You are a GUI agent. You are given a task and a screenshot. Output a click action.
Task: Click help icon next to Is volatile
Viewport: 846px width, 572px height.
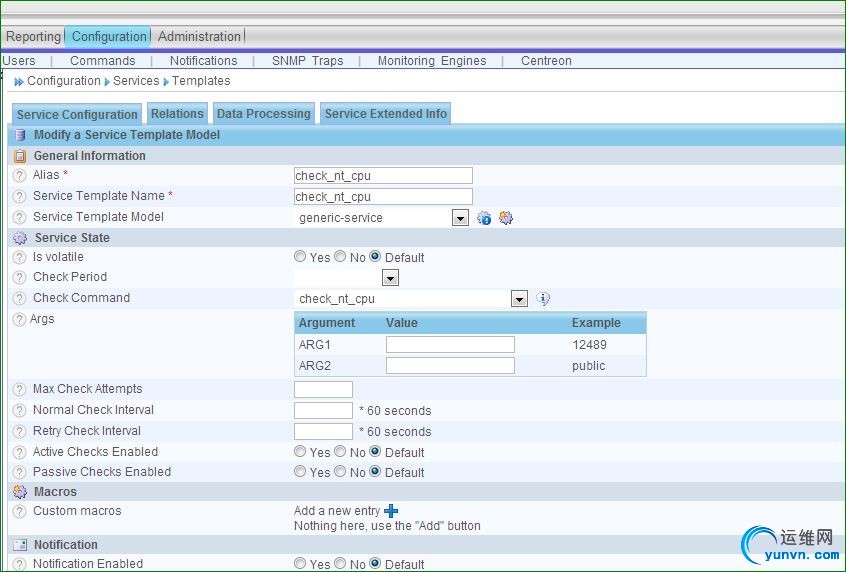19,257
